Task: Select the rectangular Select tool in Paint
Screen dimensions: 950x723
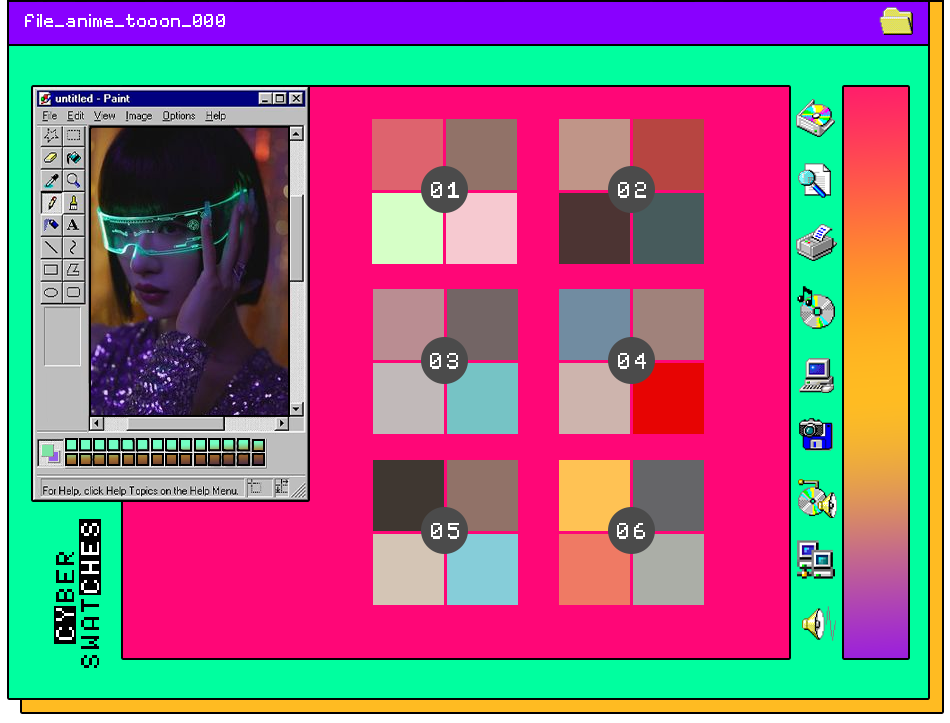Action: tap(73, 135)
